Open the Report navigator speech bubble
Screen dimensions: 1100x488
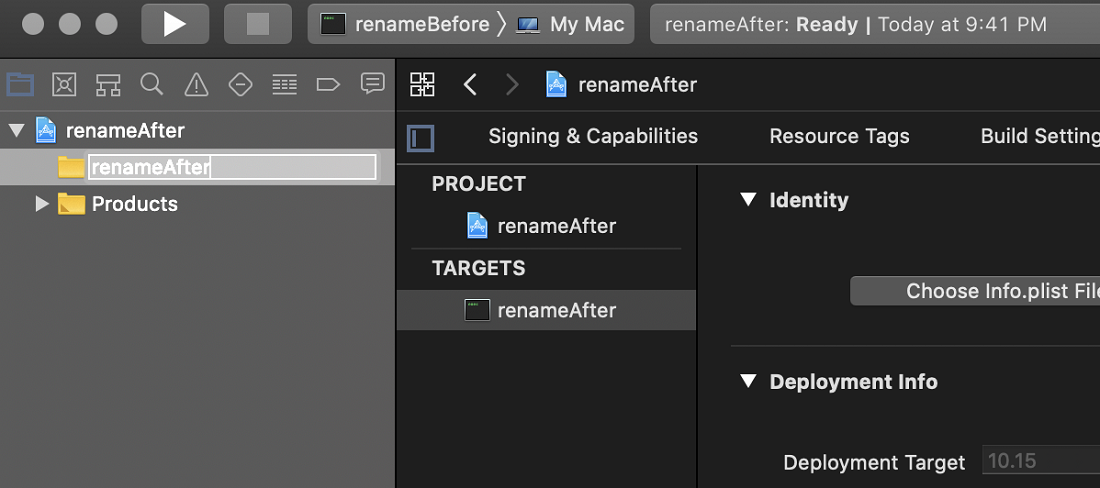(373, 84)
